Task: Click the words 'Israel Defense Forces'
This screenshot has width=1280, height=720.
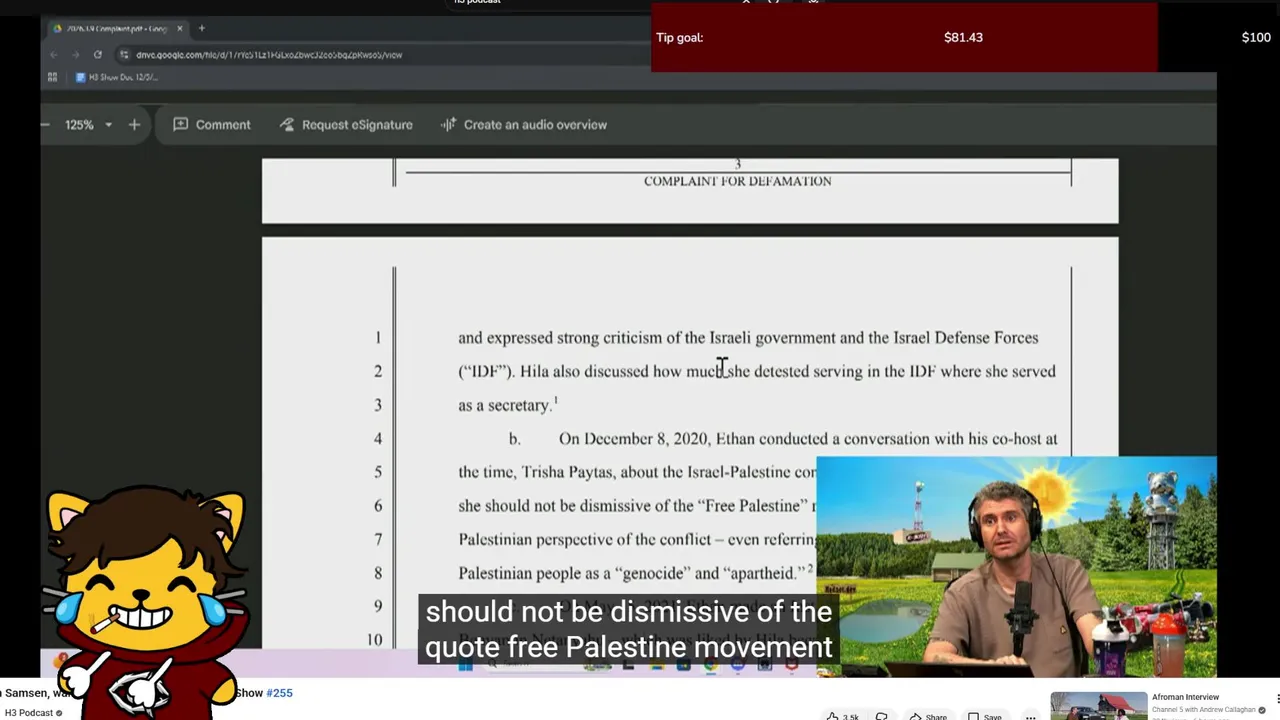Action: coord(966,338)
